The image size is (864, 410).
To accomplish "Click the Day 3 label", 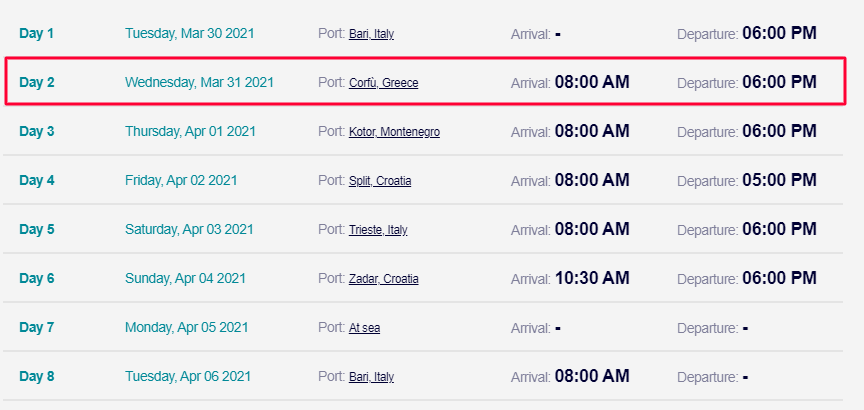I will [x=37, y=132].
